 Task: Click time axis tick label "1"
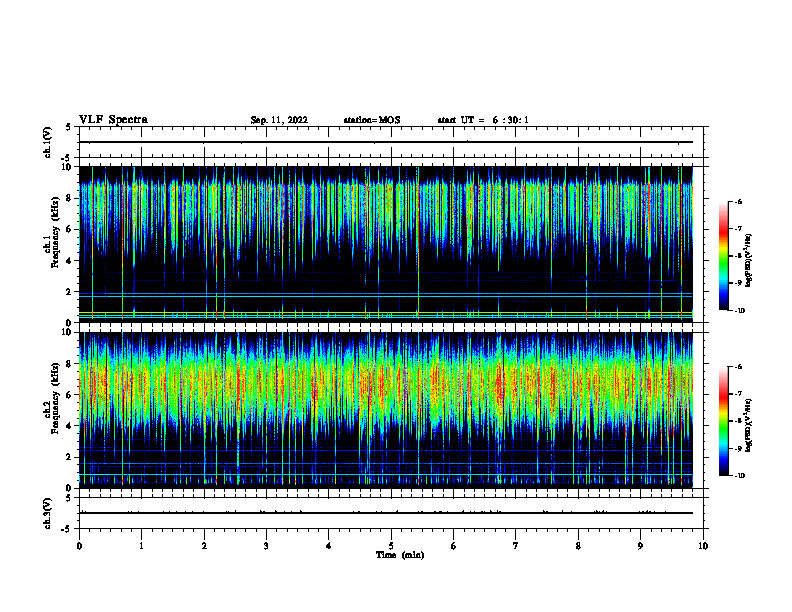point(141,546)
